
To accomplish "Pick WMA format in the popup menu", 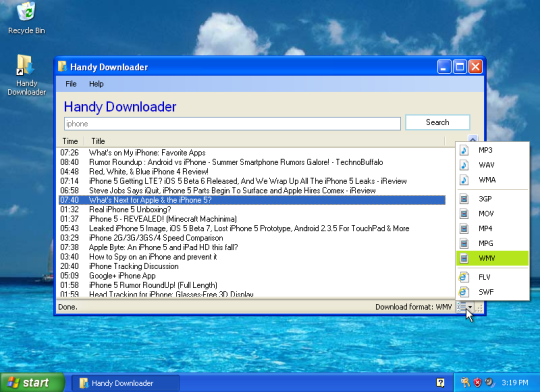I will 492,180.
